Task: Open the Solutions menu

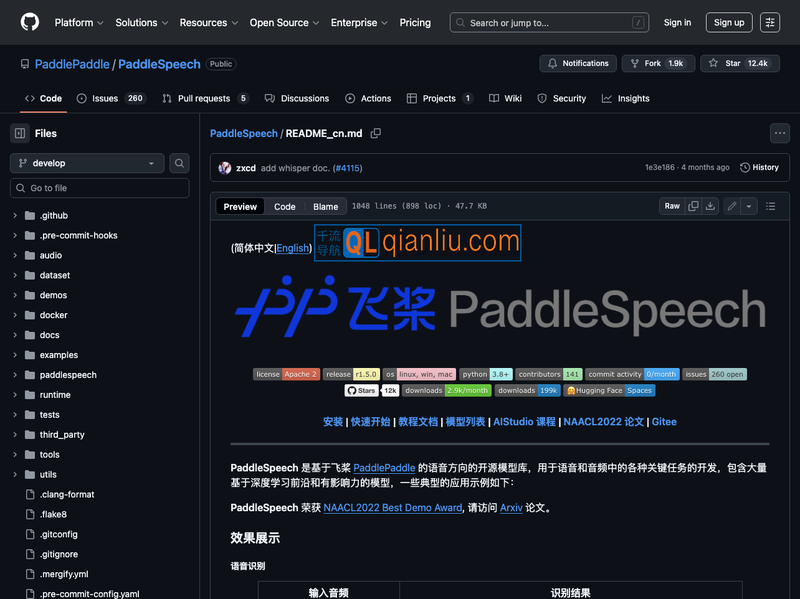Action: pyautogui.click(x=141, y=22)
